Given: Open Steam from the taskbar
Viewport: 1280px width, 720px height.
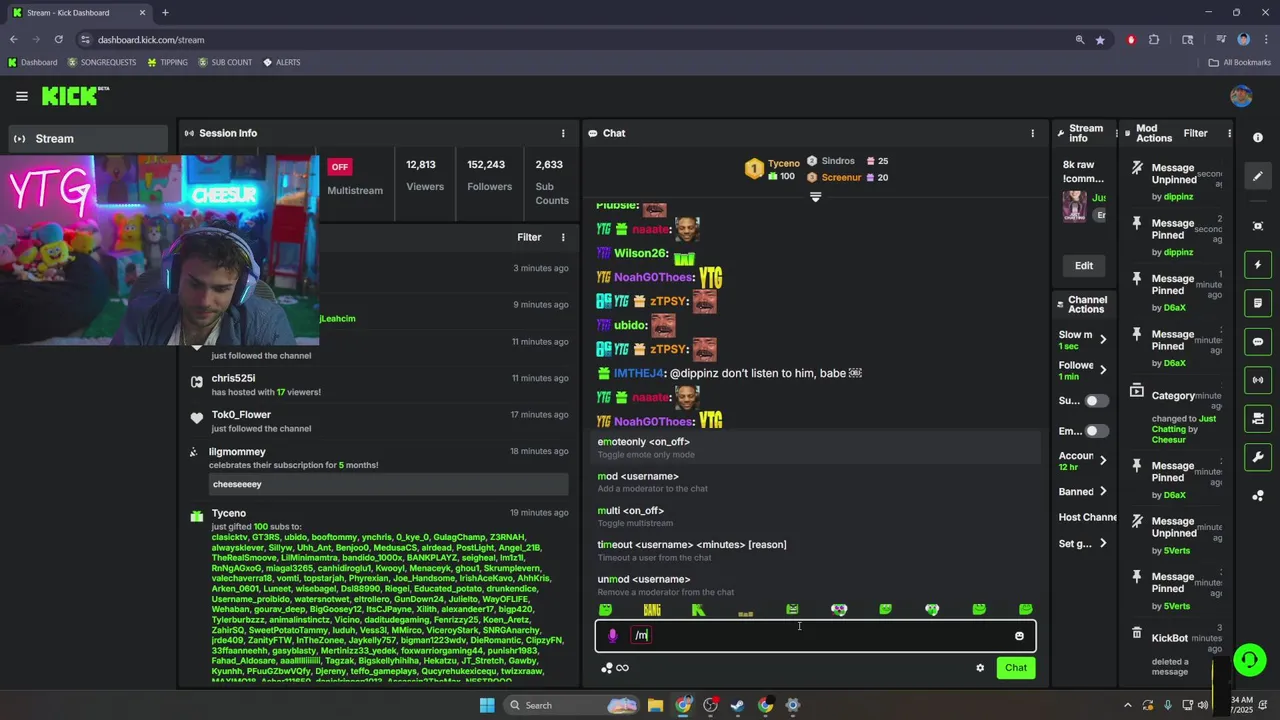Looking at the screenshot, I should 738,705.
